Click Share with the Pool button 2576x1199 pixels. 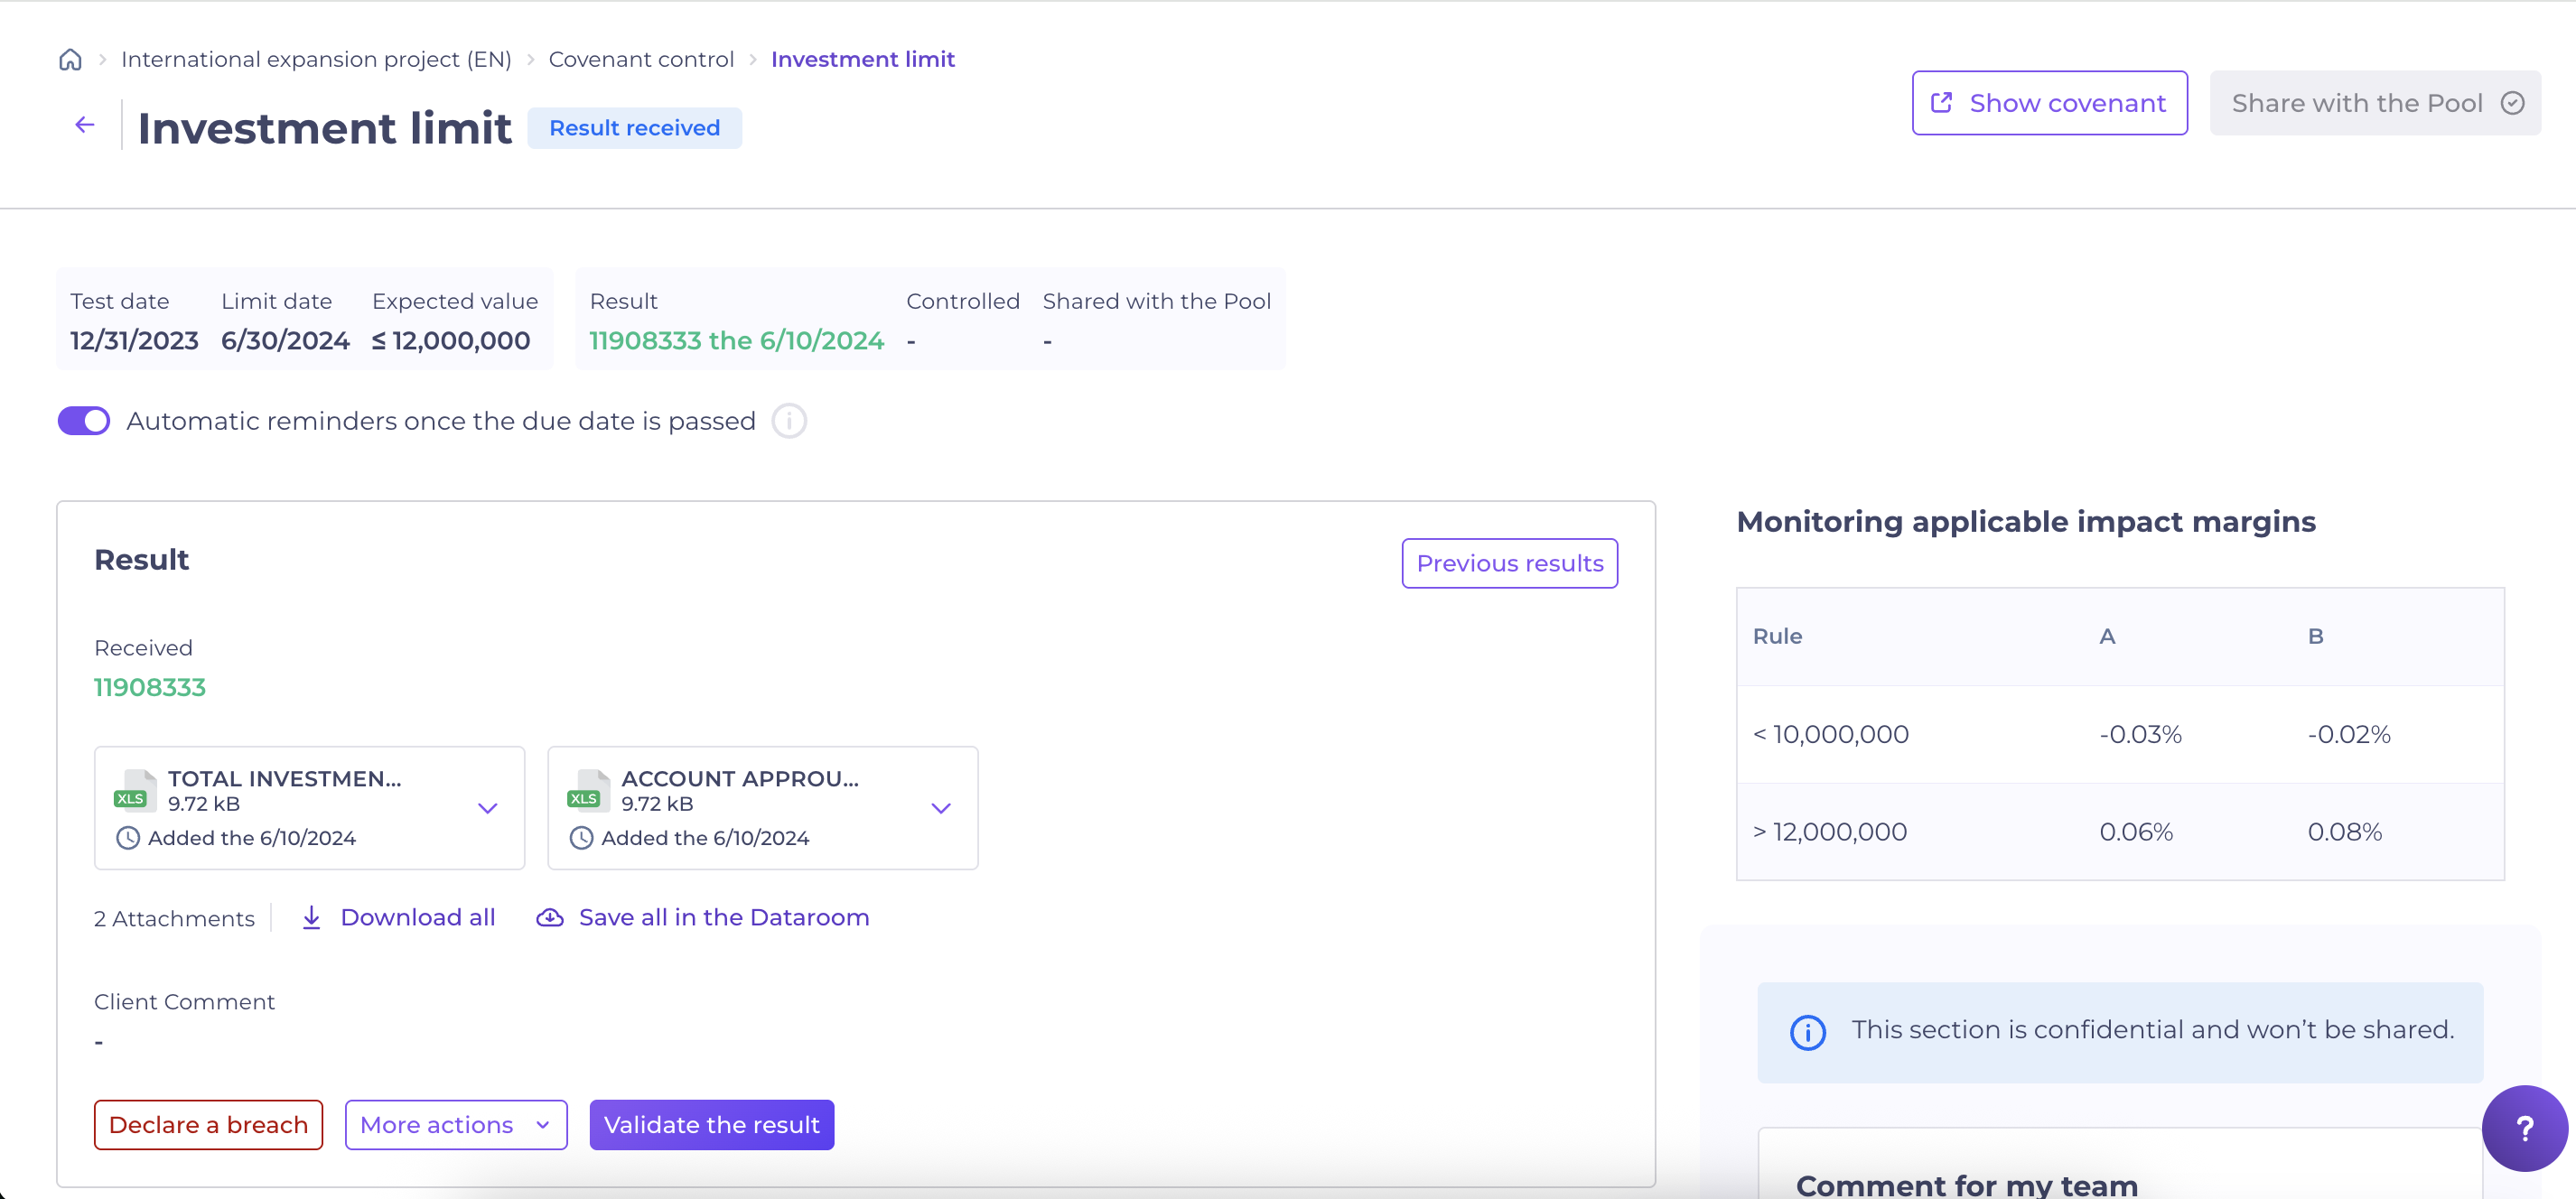click(x=2375, y=103)
